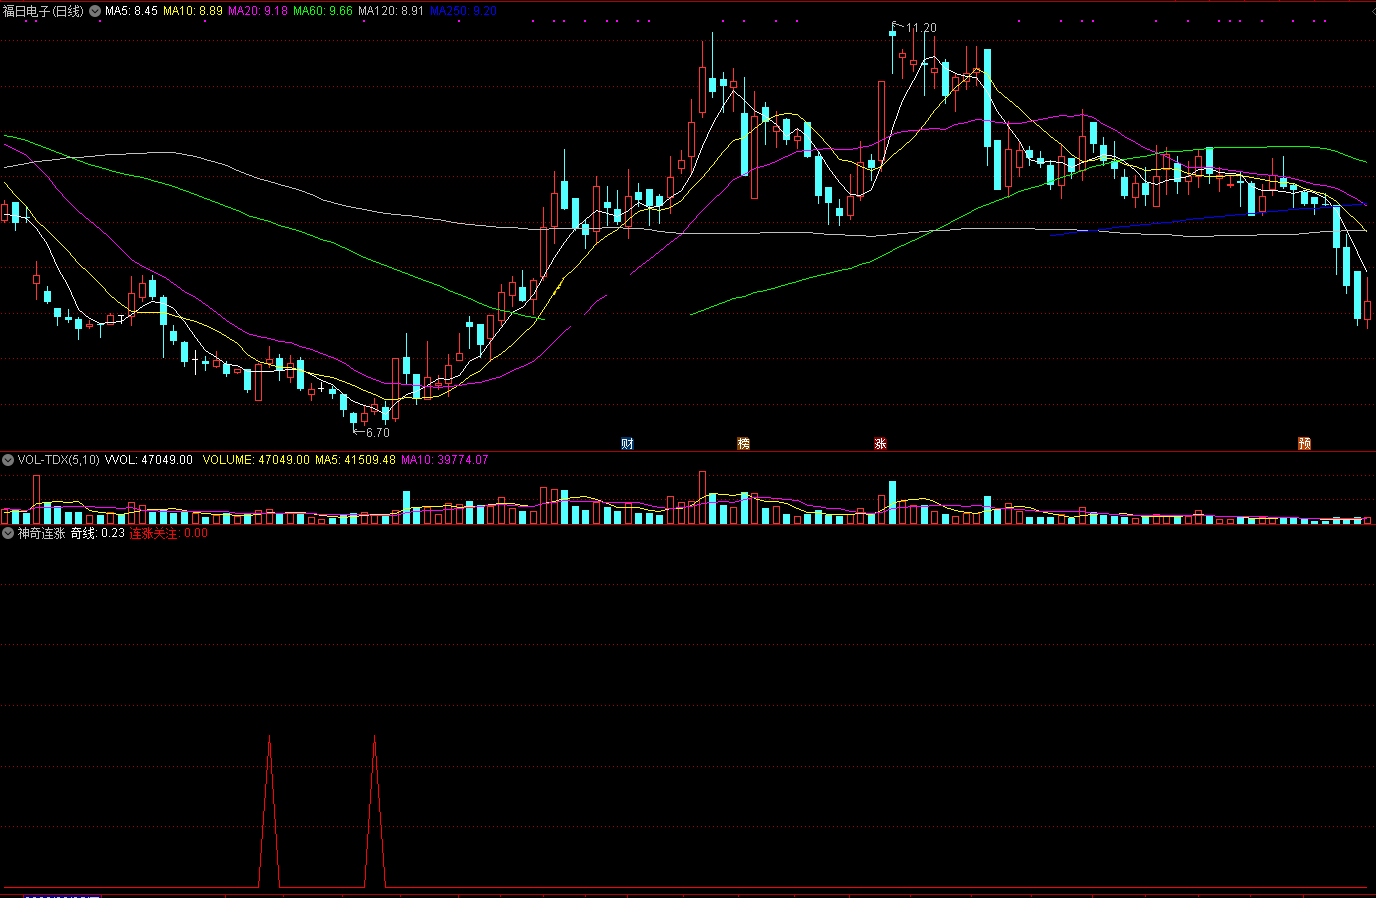This screenshot has height=898, width=1376.
Task: Click the 预 forecast marker icon
Action: (x=1304, y=443)
